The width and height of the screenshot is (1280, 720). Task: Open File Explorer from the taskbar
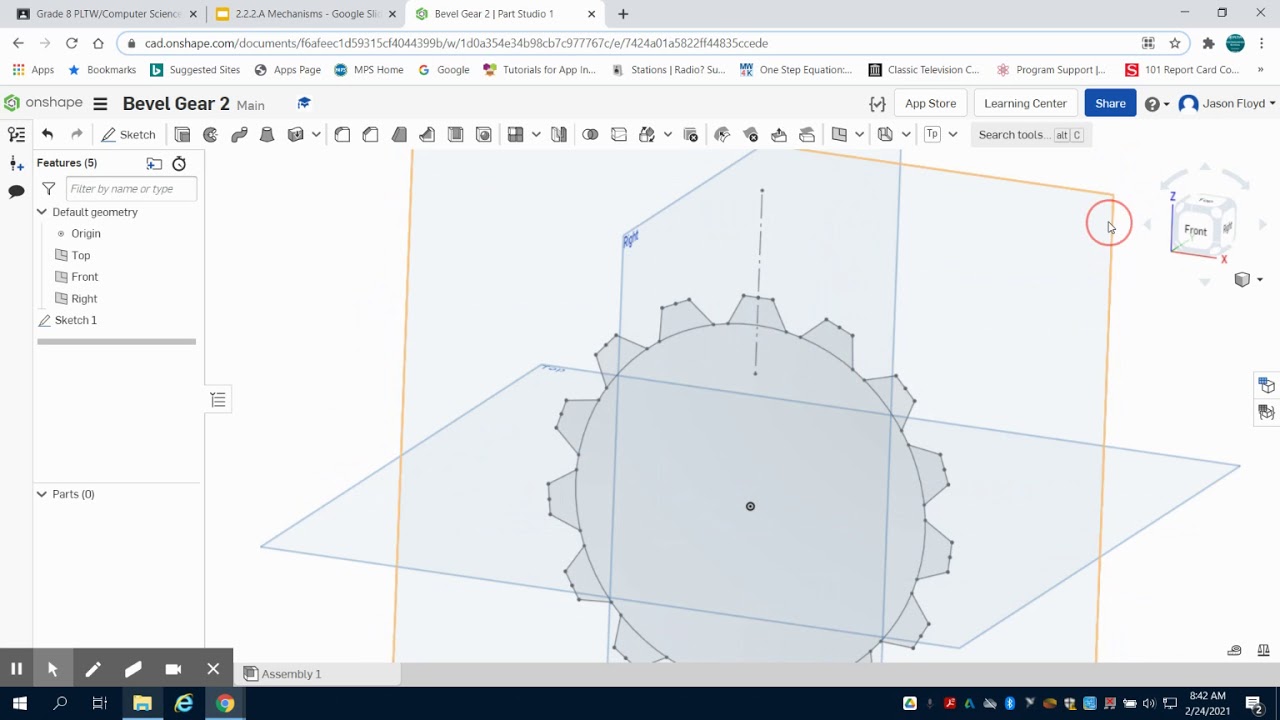pyautogui.click(x=142, y=704)
